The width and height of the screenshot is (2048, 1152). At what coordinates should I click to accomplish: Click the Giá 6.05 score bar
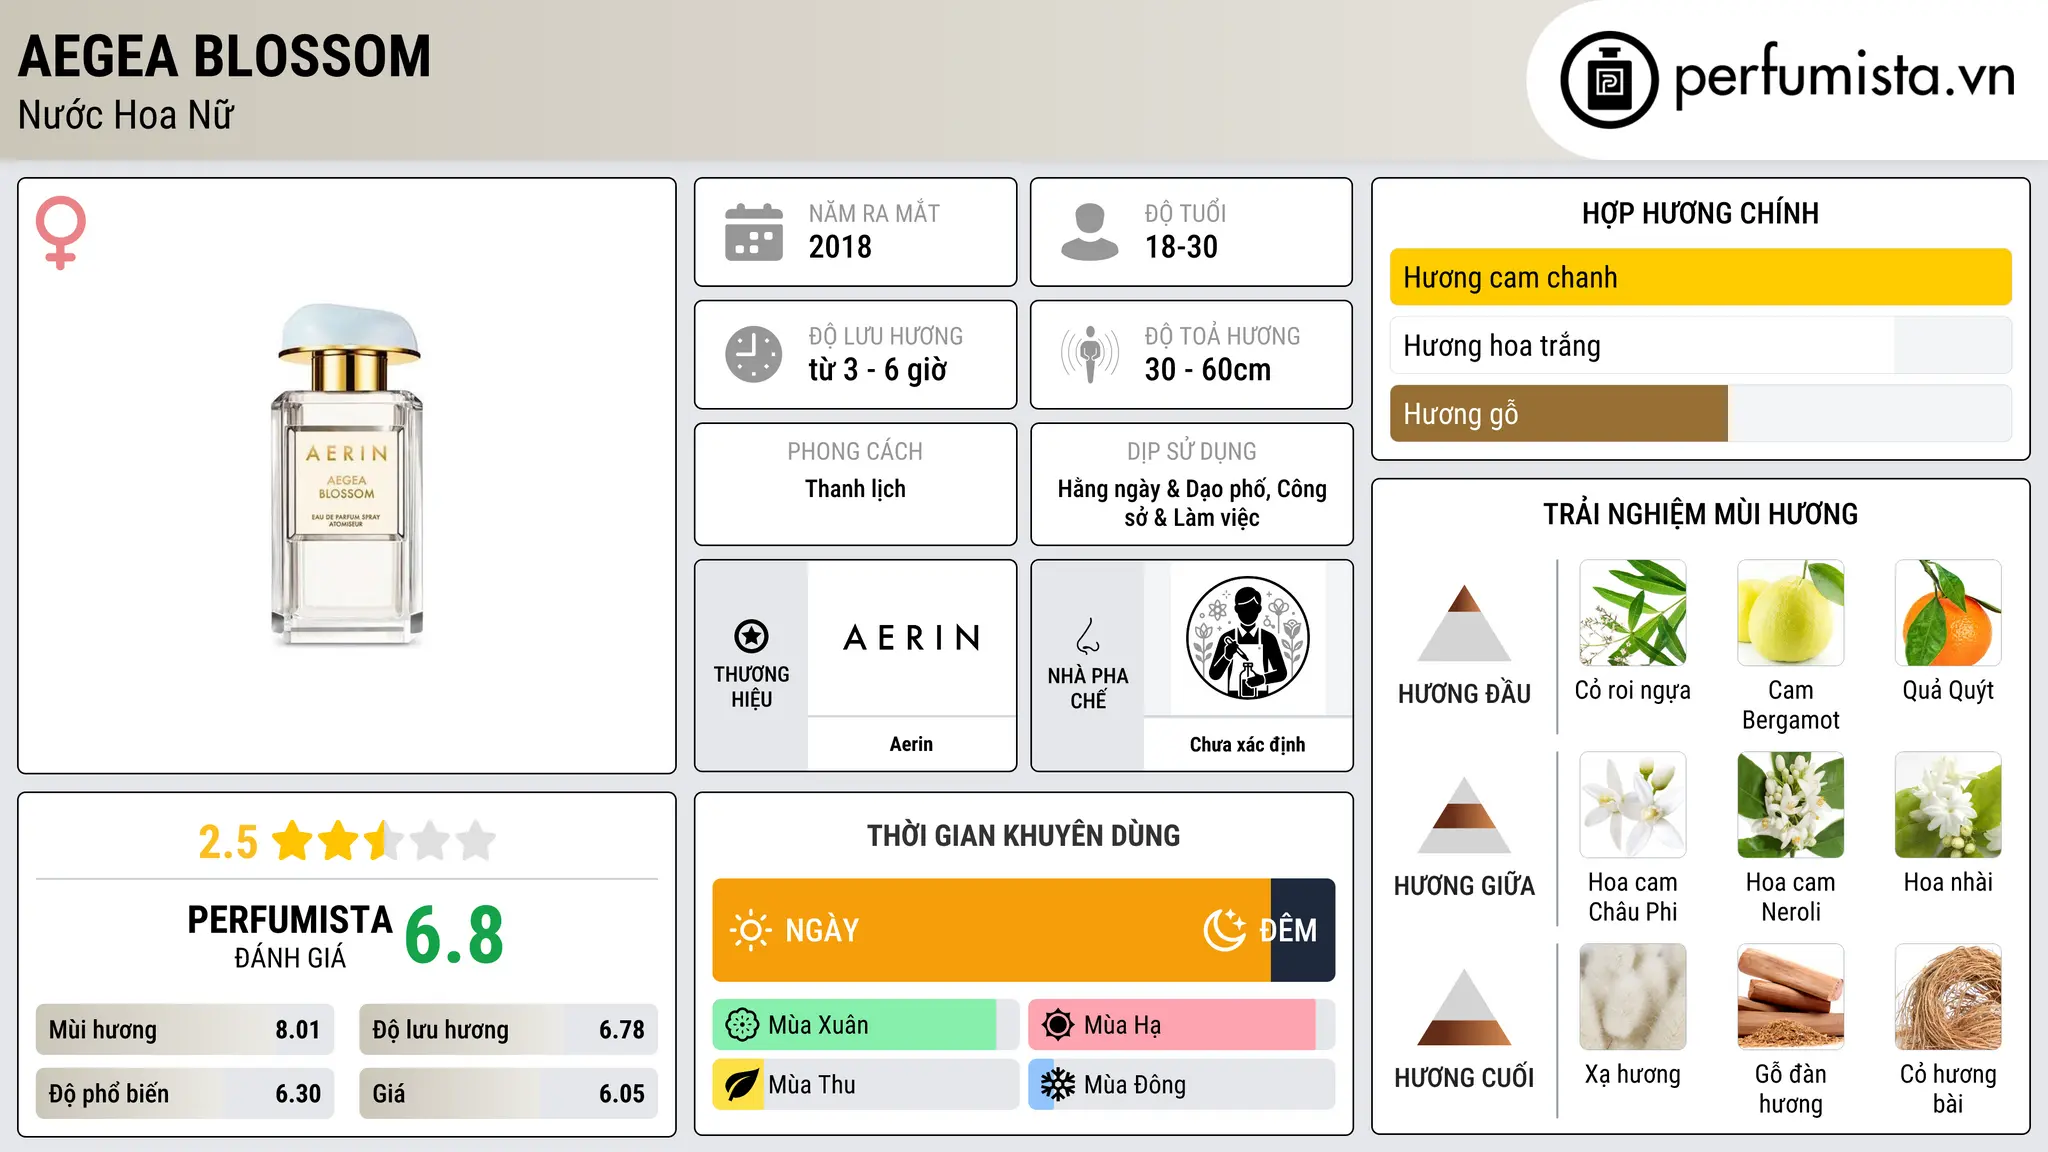click(509, 1093)
